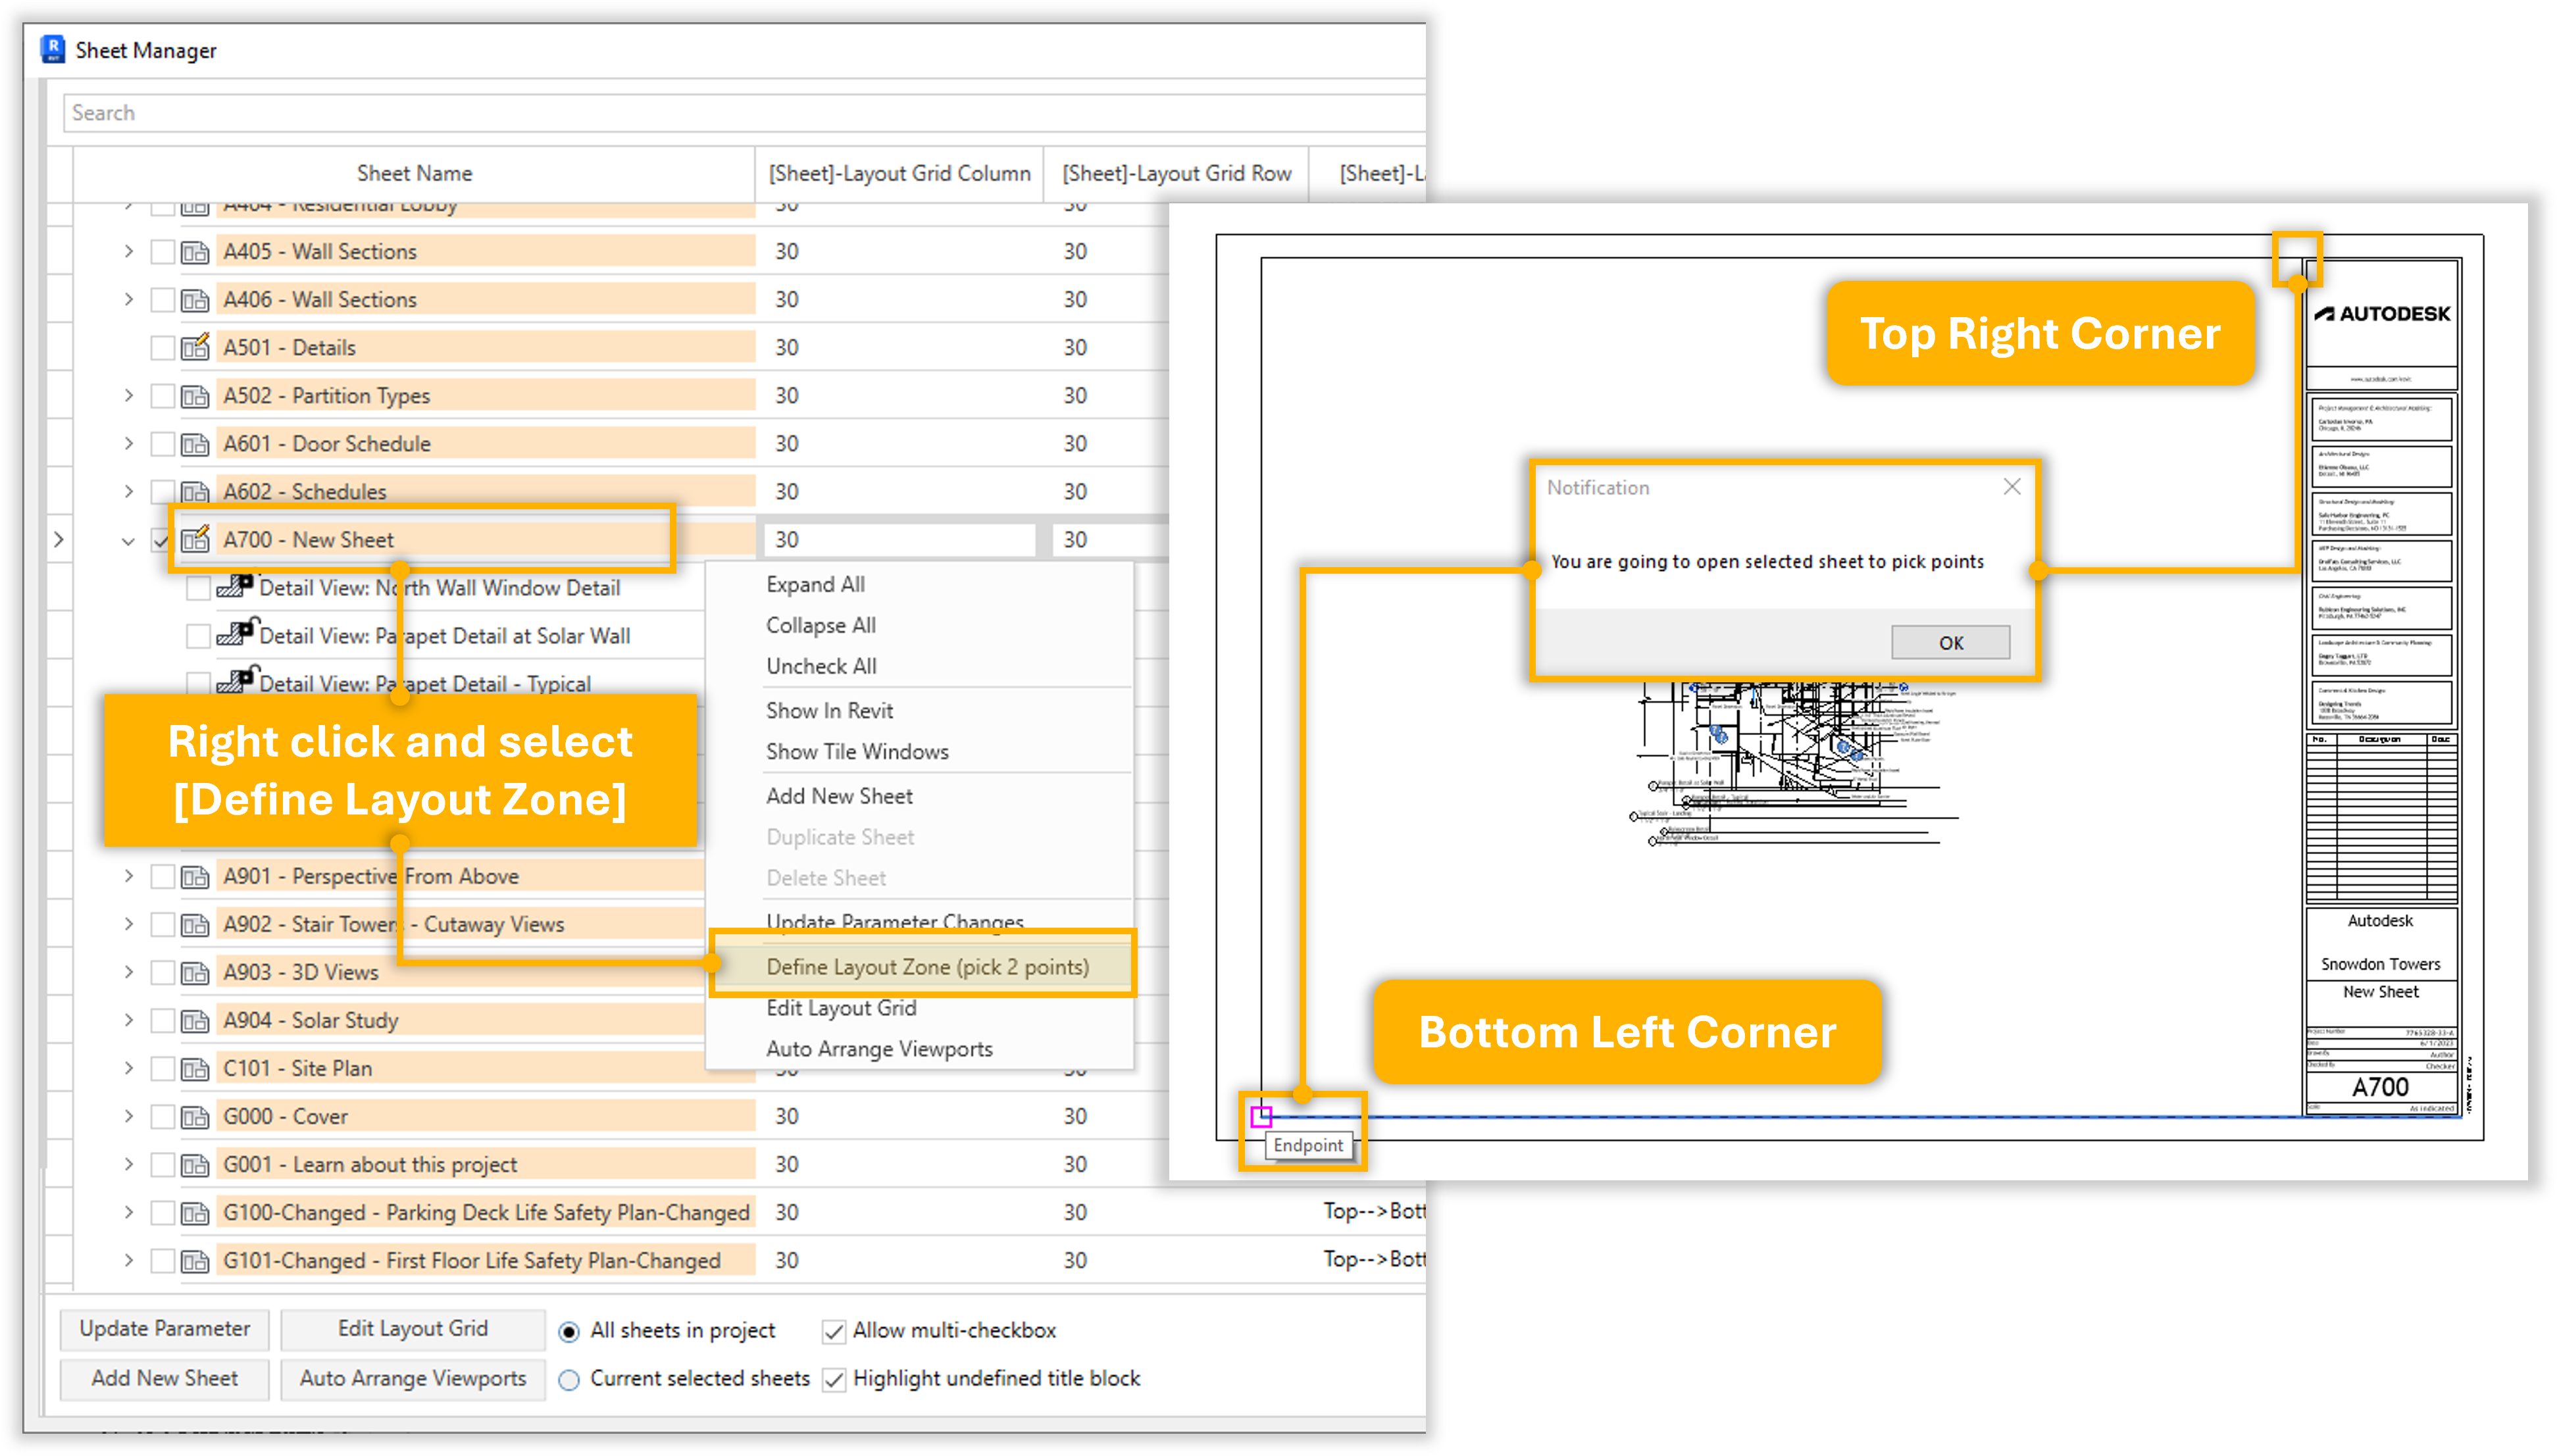Click the sheet icon beside G000 - Cover
Image resolution: width=2557 pixels, height=1456 pixels.
point(195,1117)
